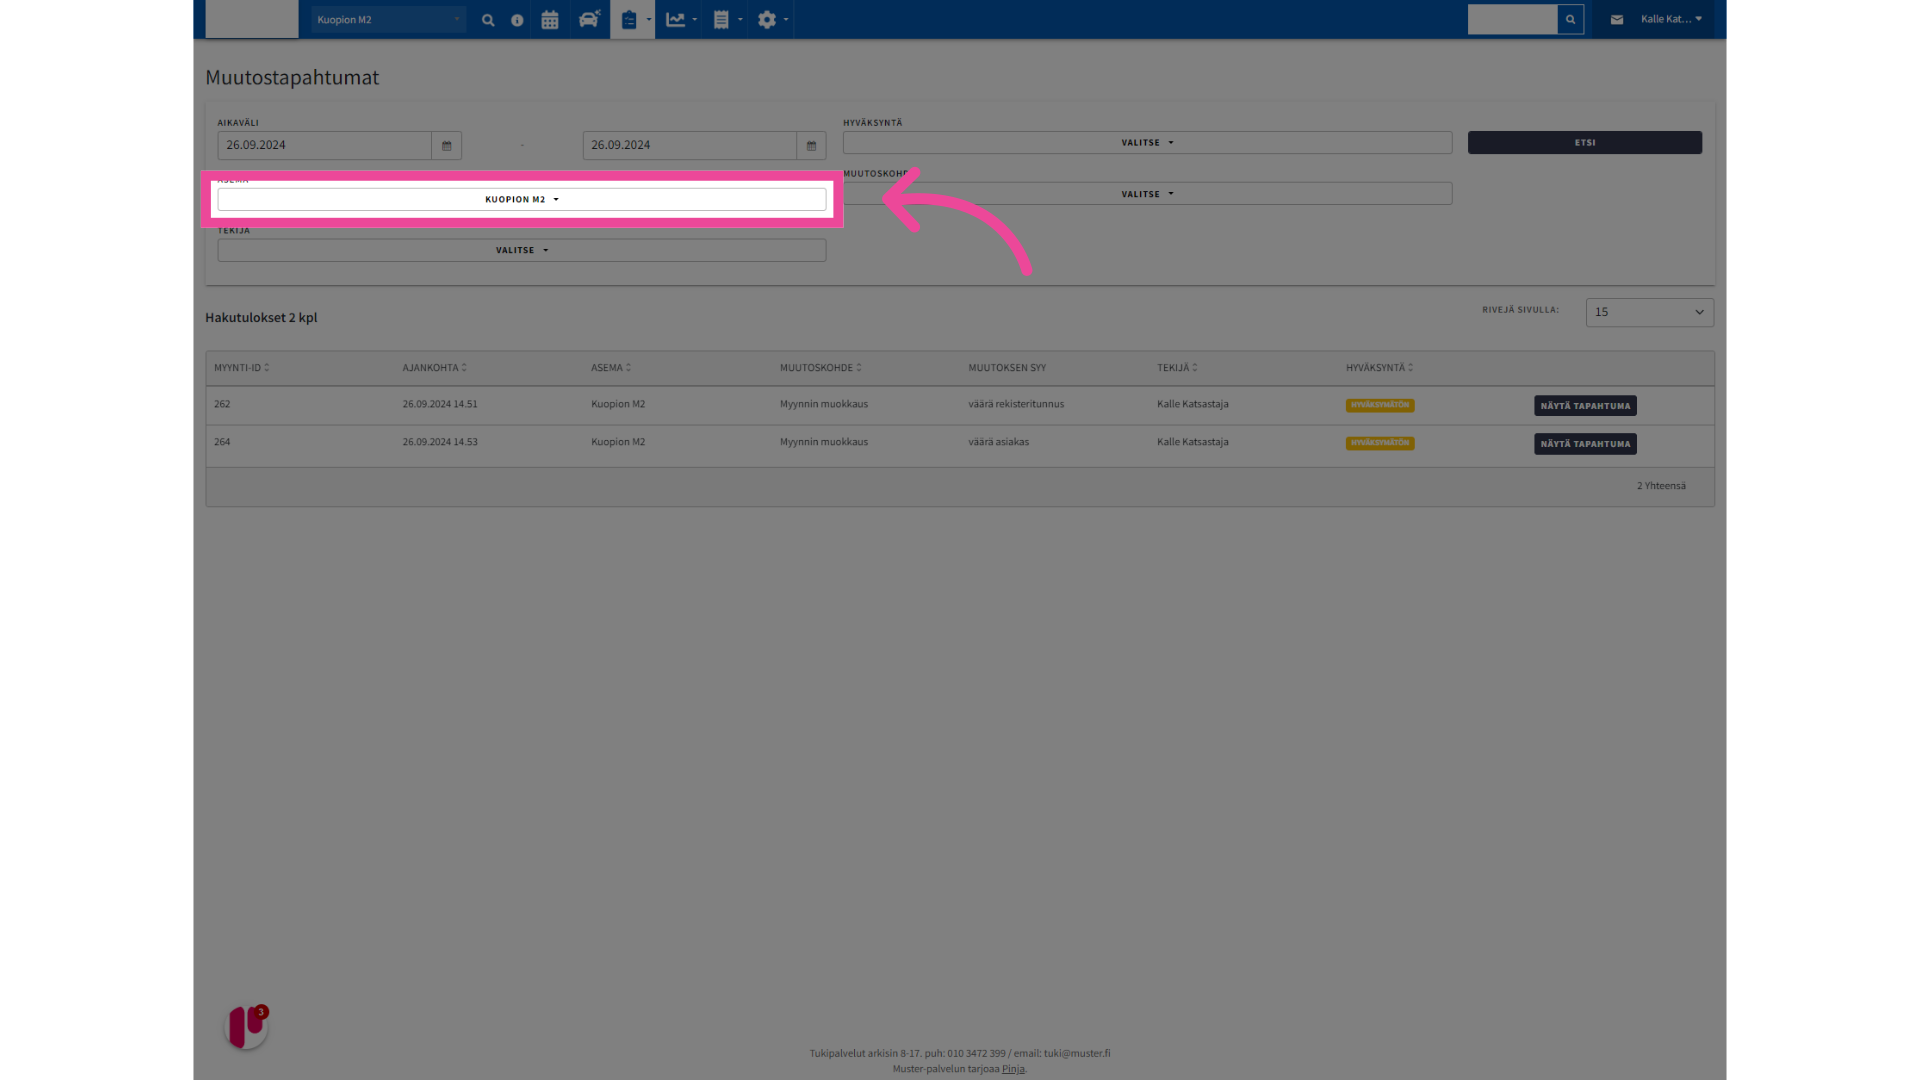Change rows per page from 15

point(1649,312)
